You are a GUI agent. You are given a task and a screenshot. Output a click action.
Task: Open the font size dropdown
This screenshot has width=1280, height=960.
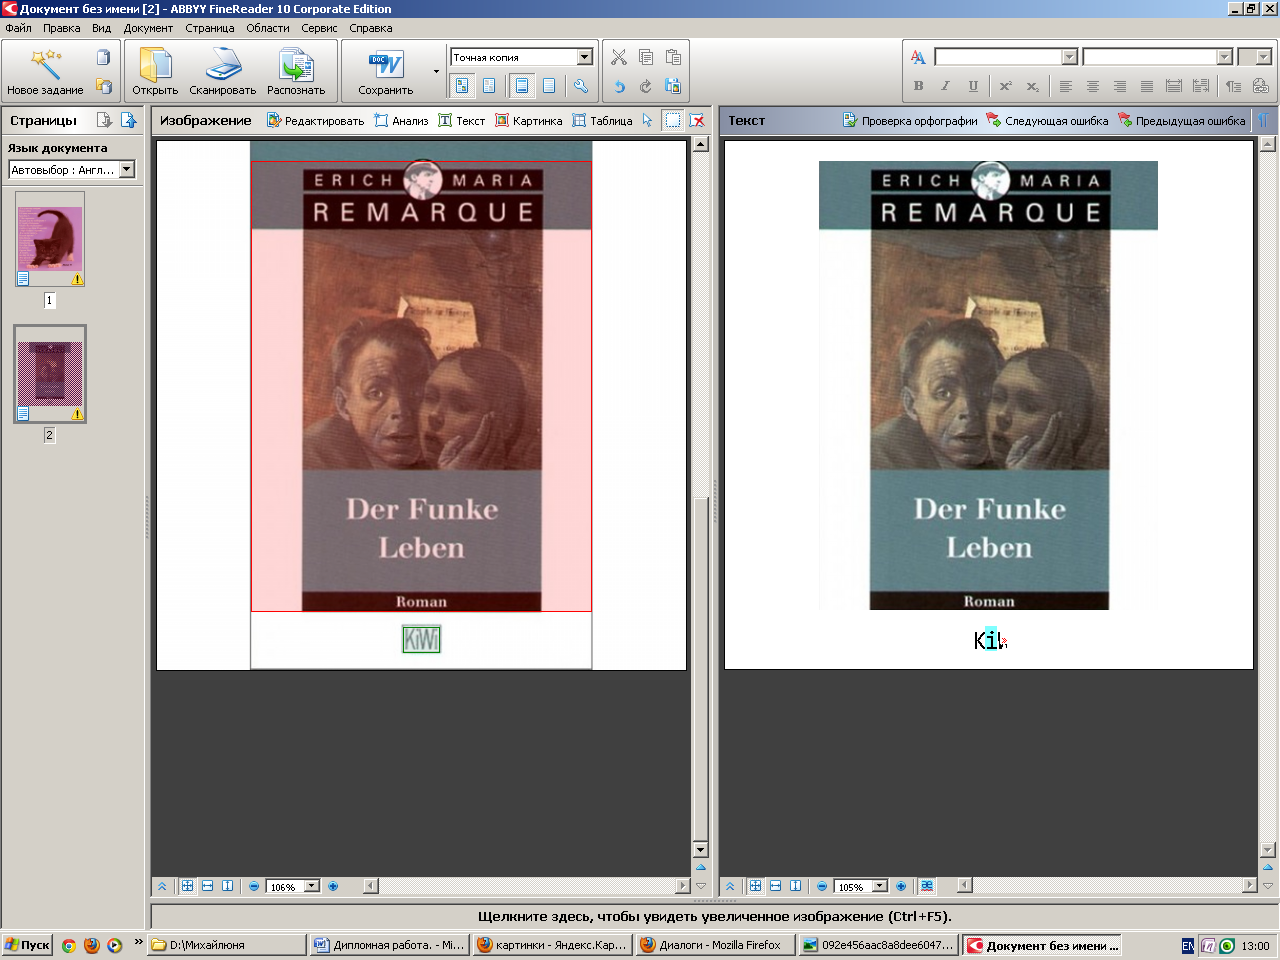[1263, 57]
